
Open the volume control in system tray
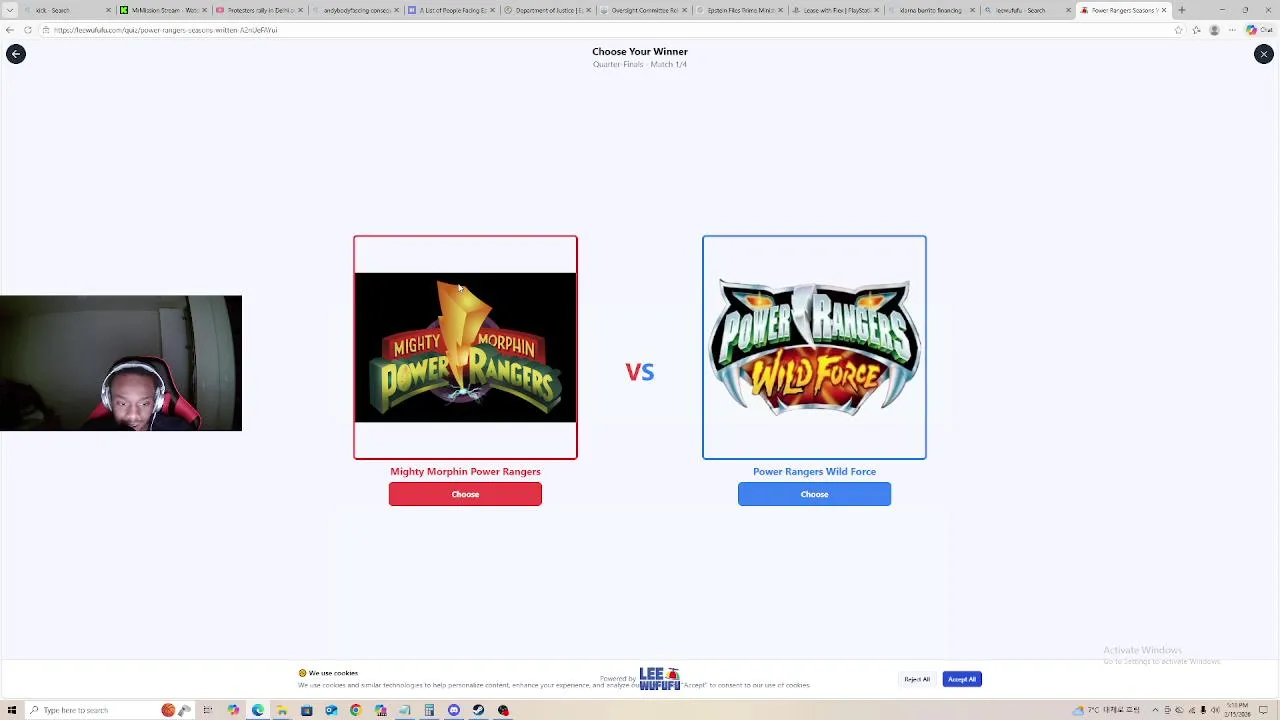(1215, 710)
